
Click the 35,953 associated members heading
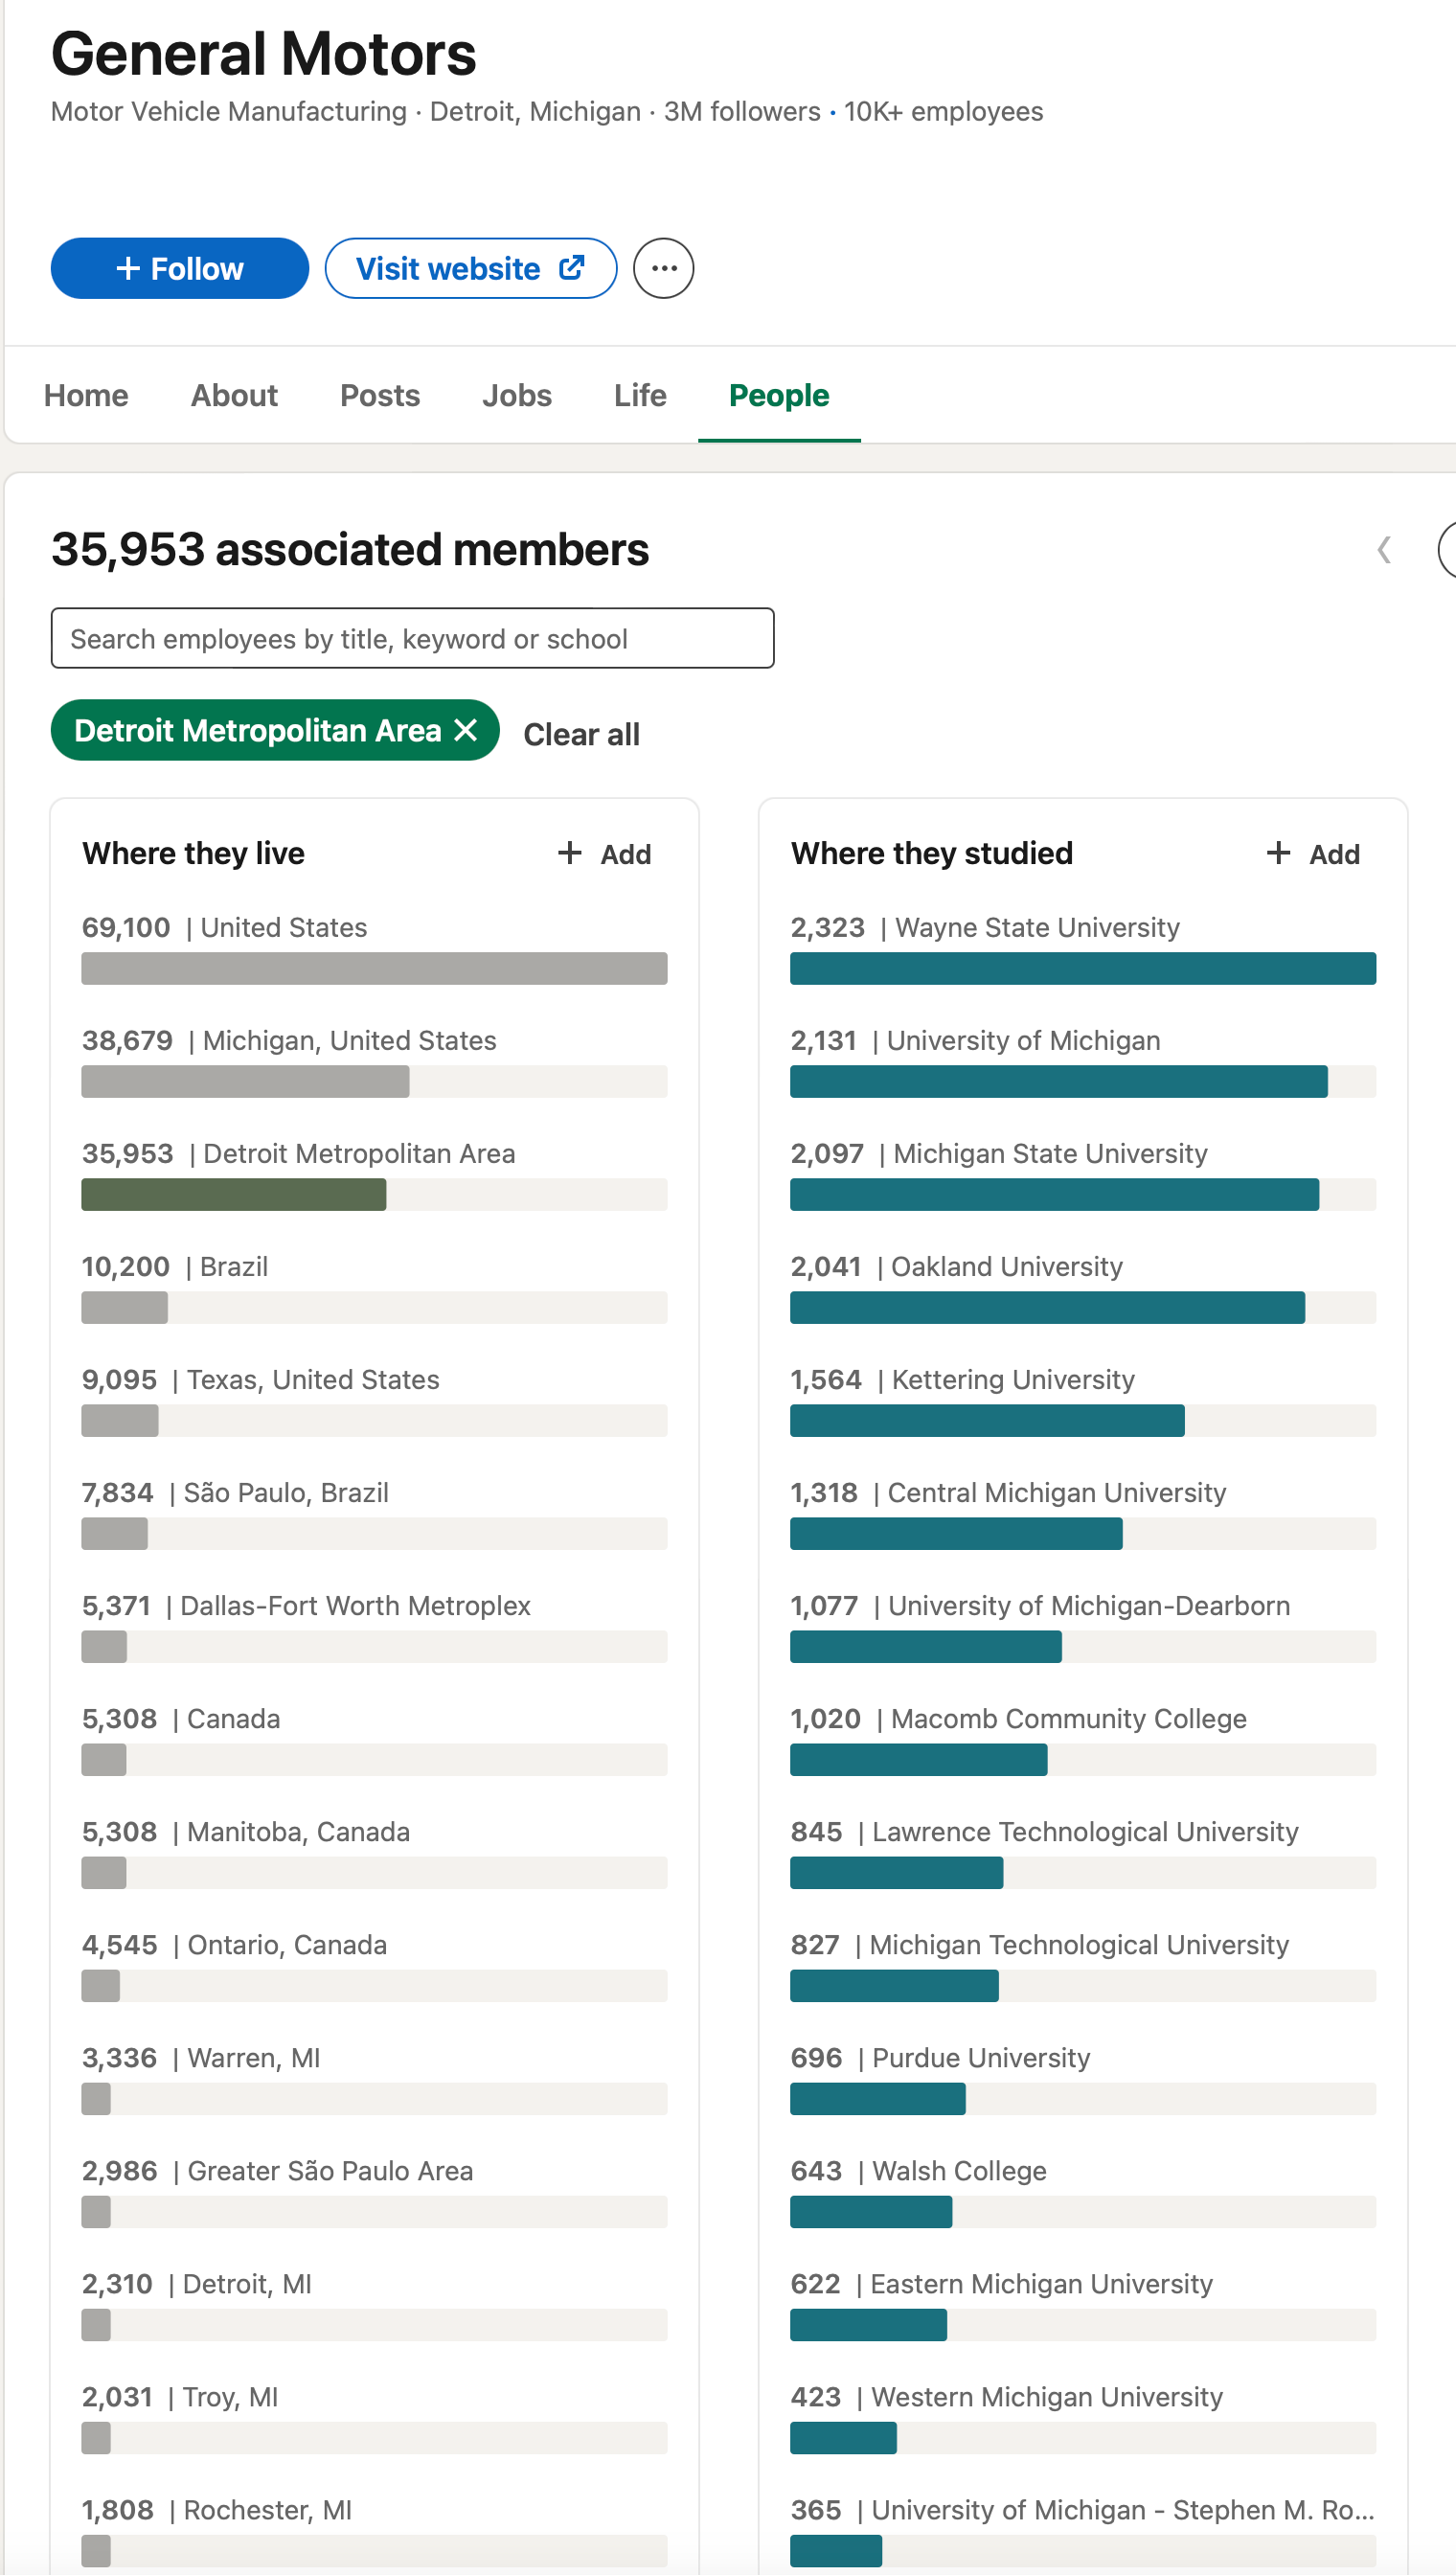[x=350, y=549]
